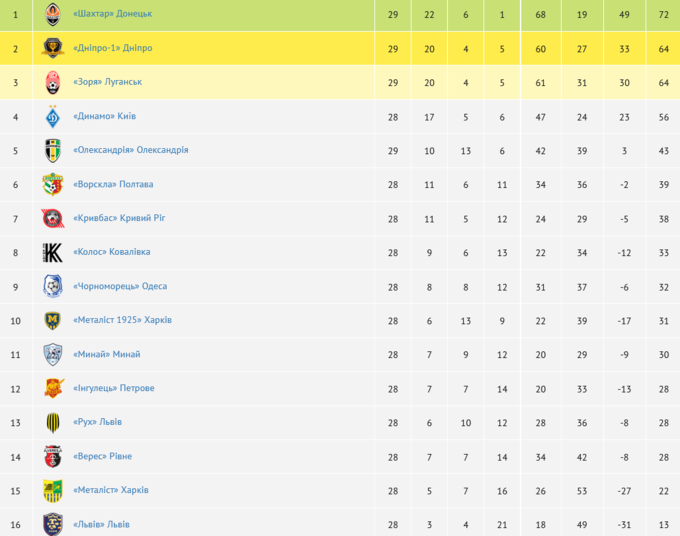Click the Kryvbas club crest
The height and width of the screenshot is (536, 680).
pyautogui.click(x=53, y=219)
